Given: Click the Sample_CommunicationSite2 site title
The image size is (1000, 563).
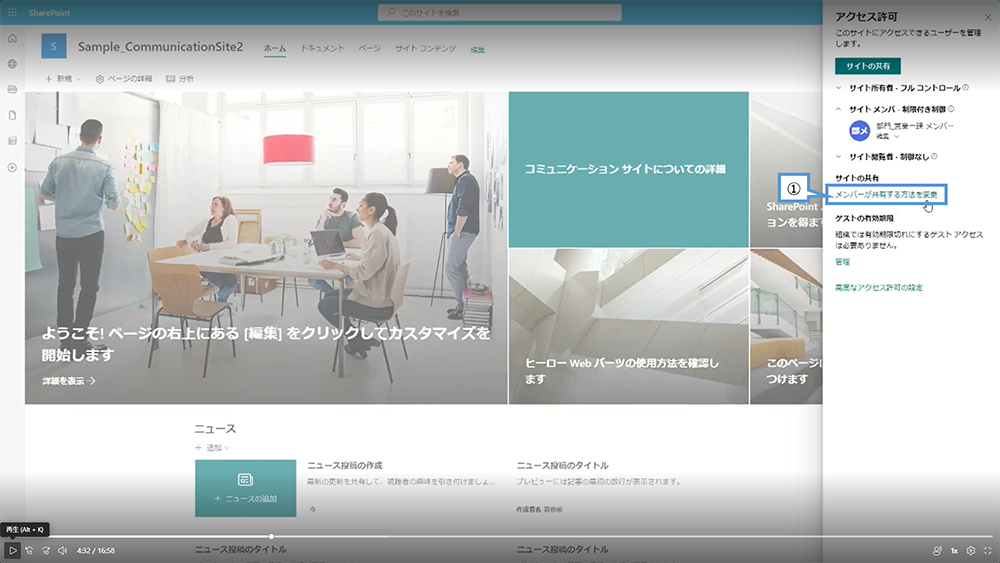Looking at the screenshot, I should click(x=160, y=47).
